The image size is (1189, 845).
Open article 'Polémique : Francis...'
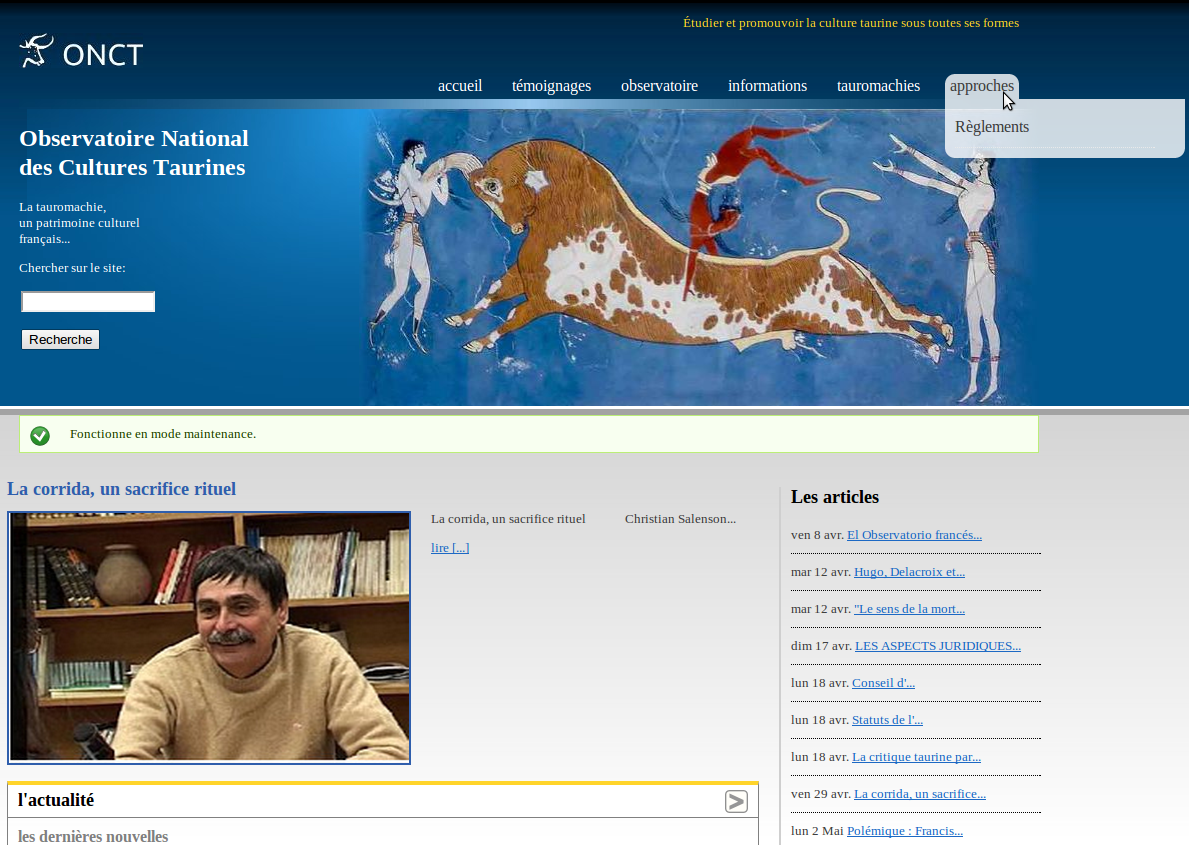click(x=905, y=831)
